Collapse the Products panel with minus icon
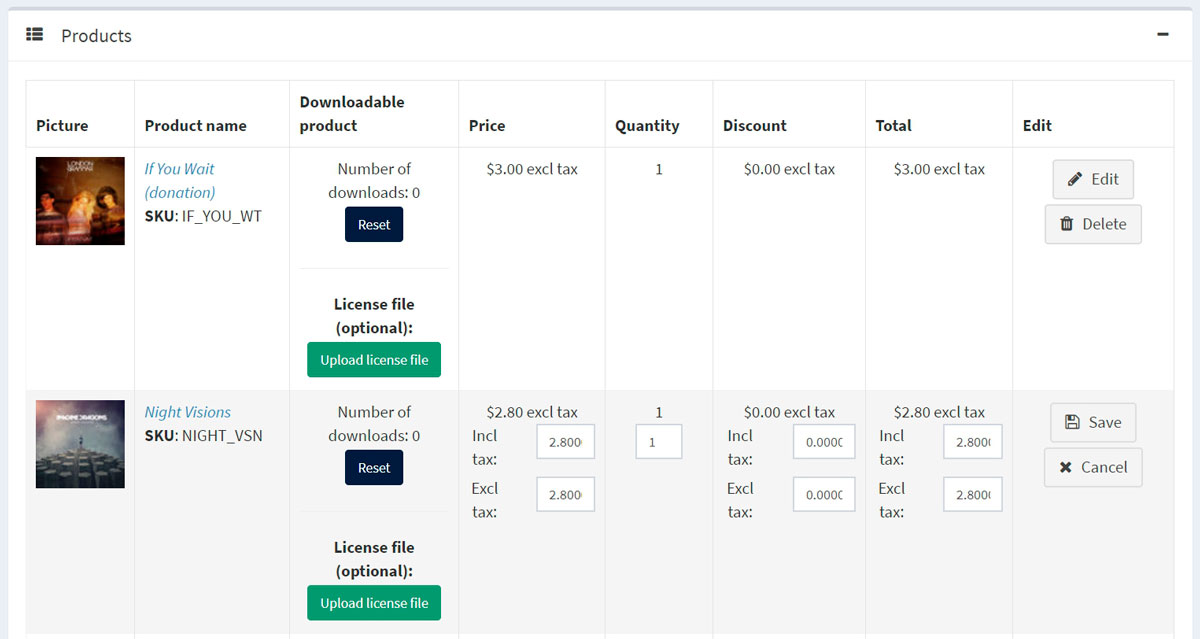1200x639 pixels. (1162, 35)
